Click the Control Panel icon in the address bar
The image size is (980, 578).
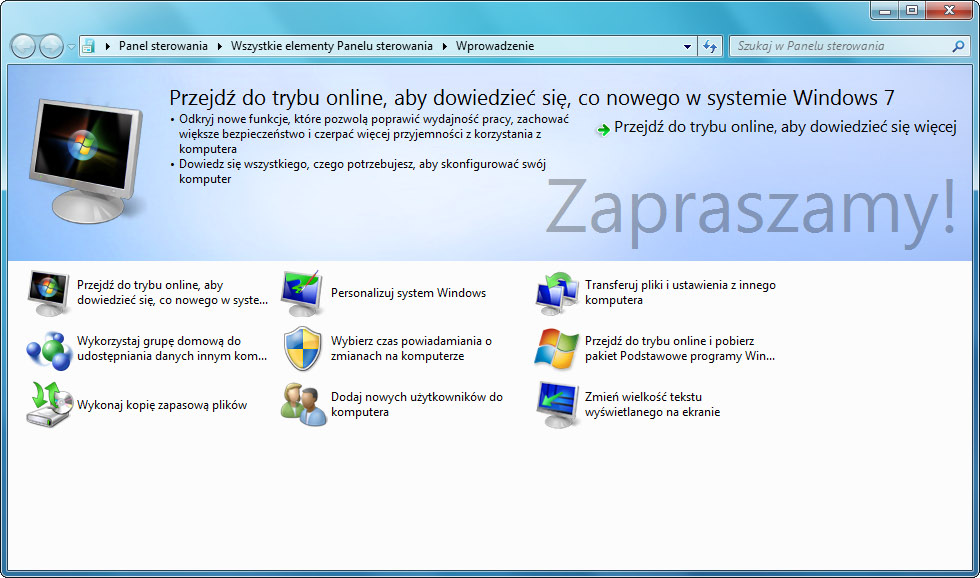pos(89,46)
